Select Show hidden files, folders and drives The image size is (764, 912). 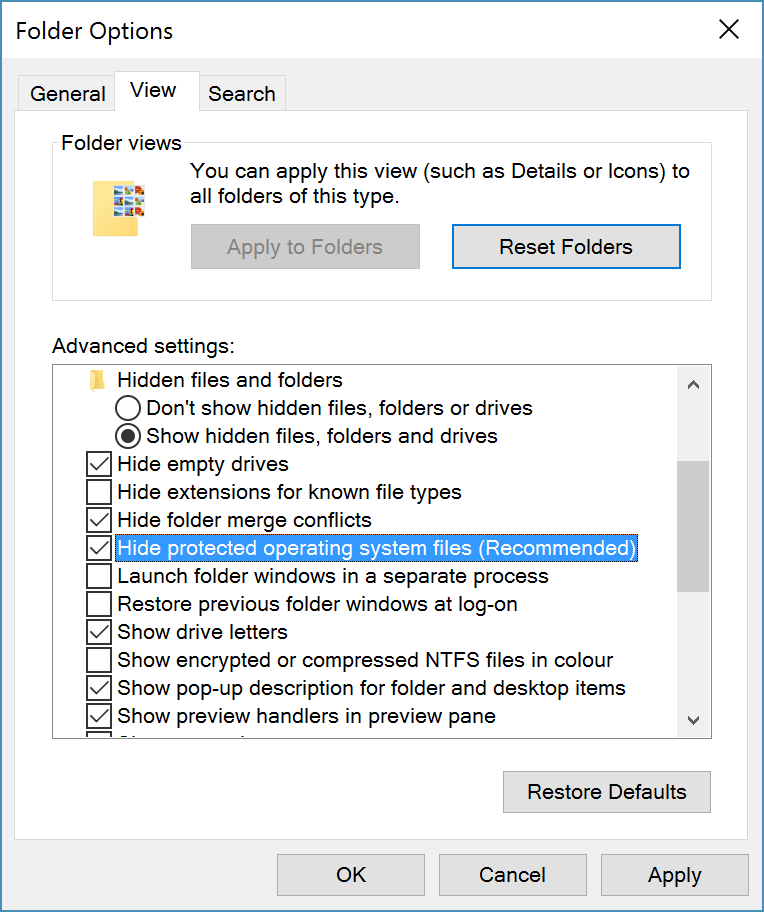[128, 436]
